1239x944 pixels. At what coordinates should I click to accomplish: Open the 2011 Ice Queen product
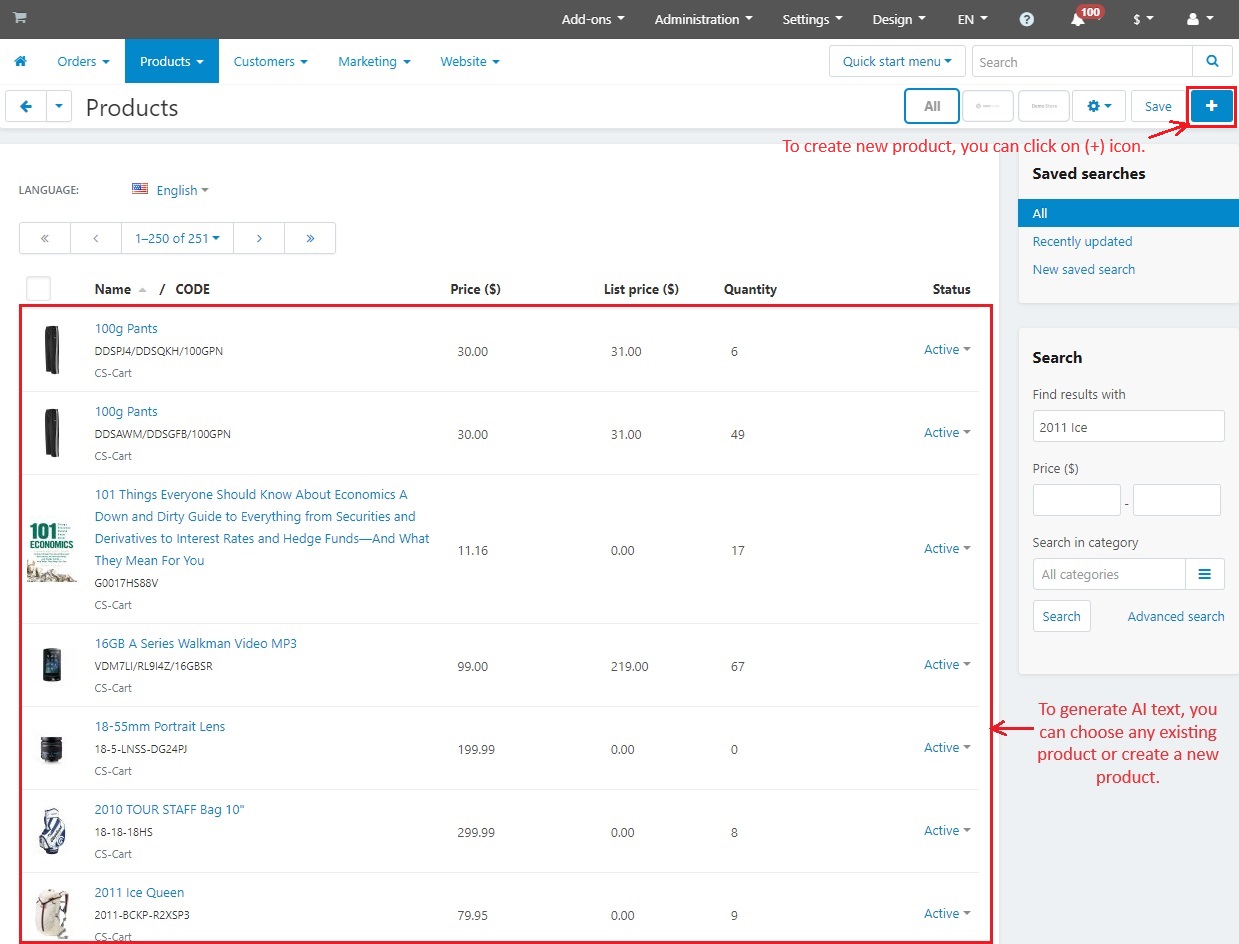[x=140, y=892]
